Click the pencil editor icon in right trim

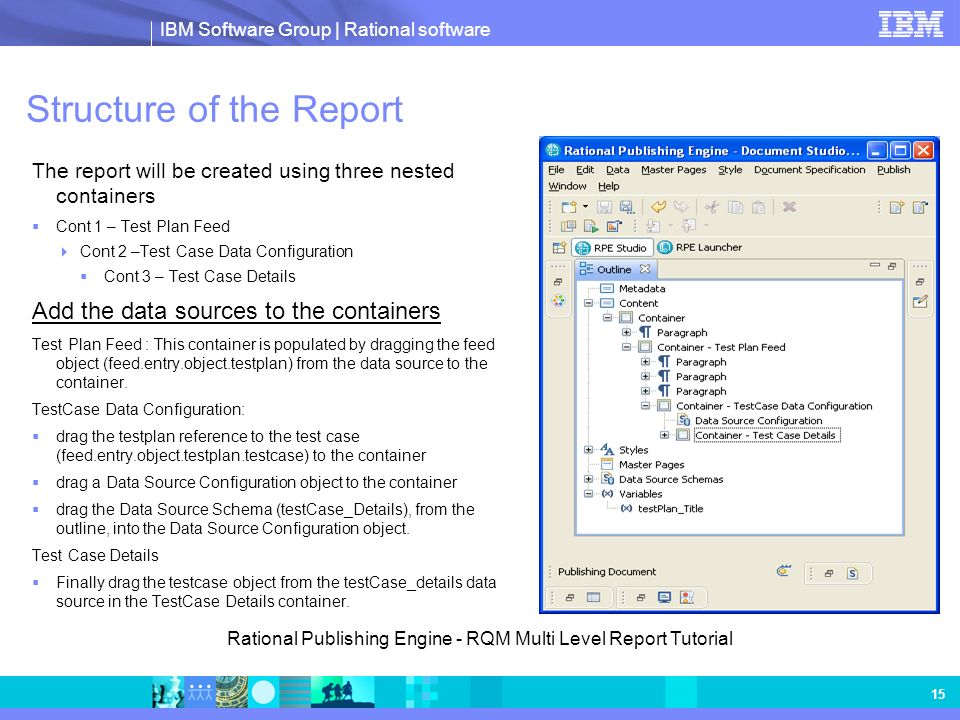tap(920, 301)
